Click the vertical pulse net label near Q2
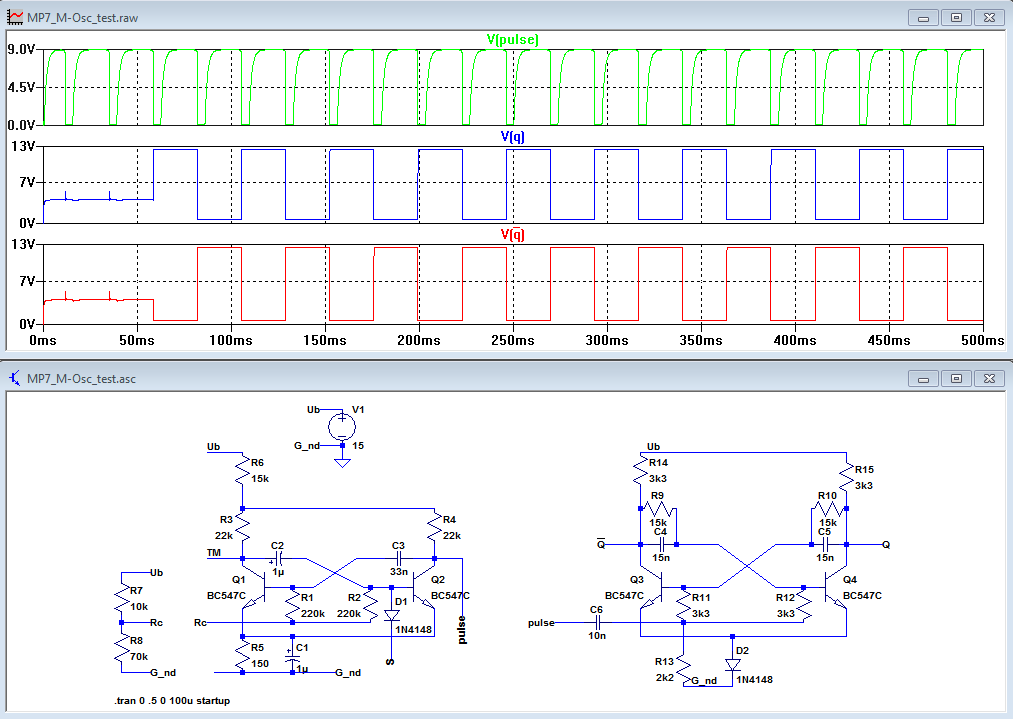The height and width of the screenshot is (719, 1013). [462, 630]
